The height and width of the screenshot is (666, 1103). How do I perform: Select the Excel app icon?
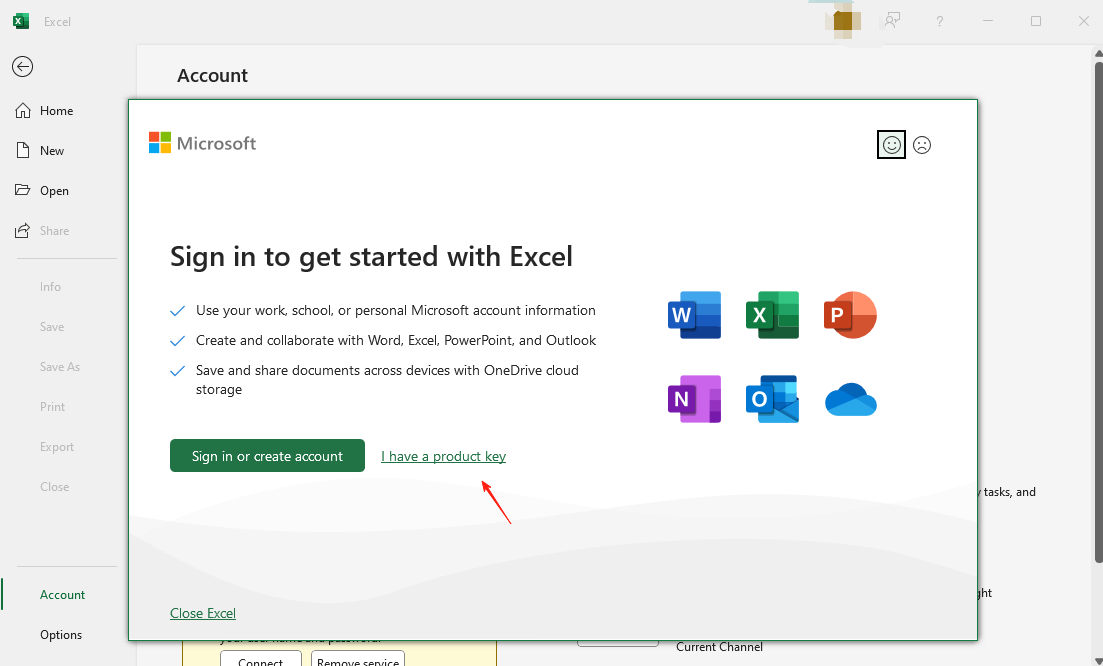pyautogui.click(x=772, y=315)
